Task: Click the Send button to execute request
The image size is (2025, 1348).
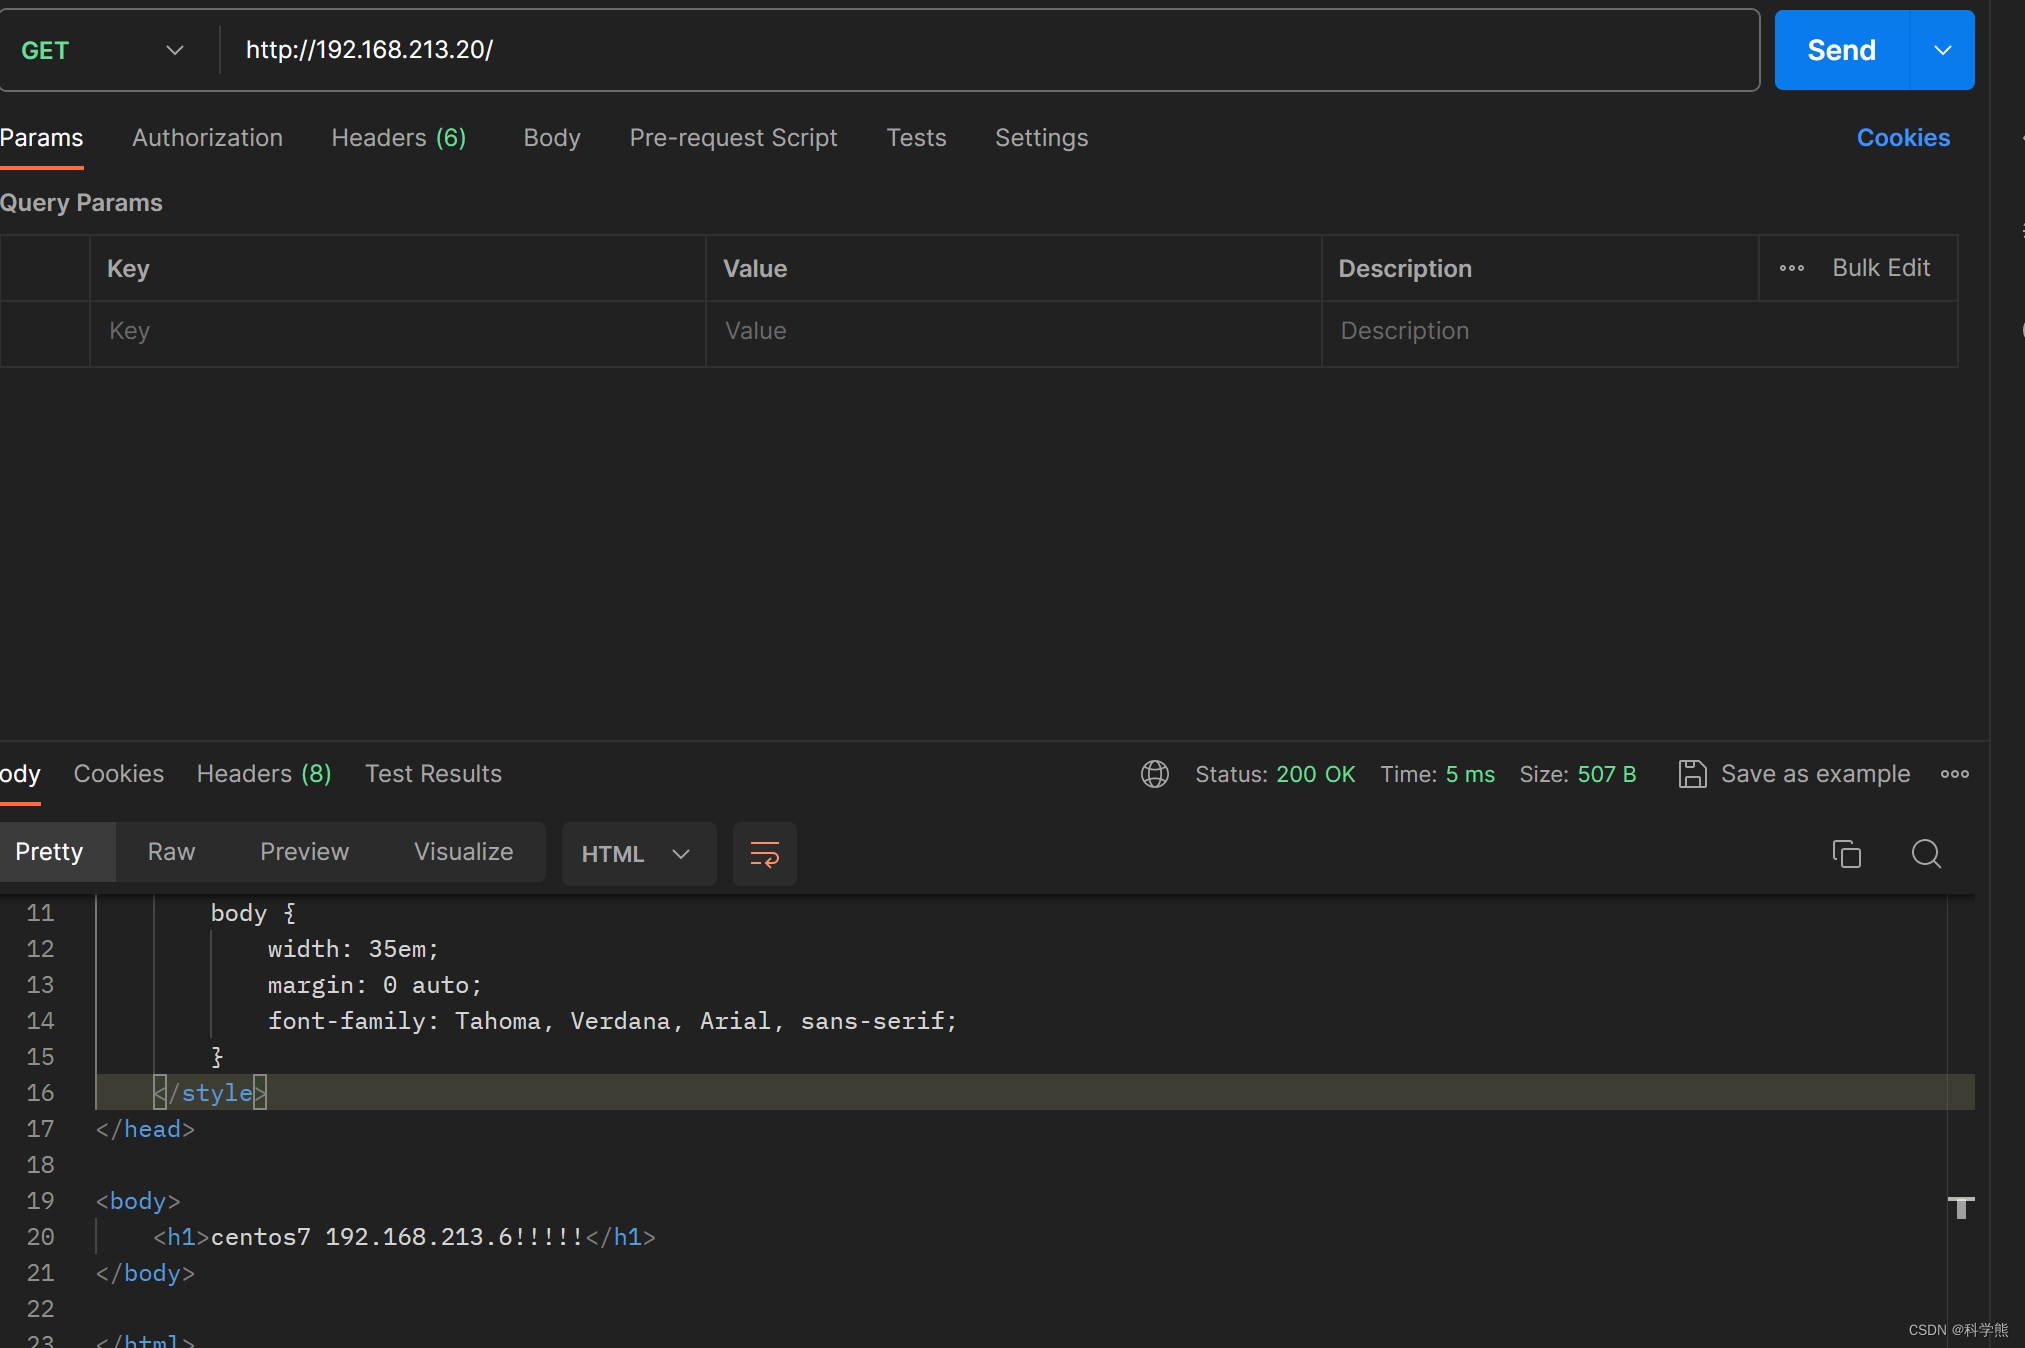Action: click(1840, 51)
